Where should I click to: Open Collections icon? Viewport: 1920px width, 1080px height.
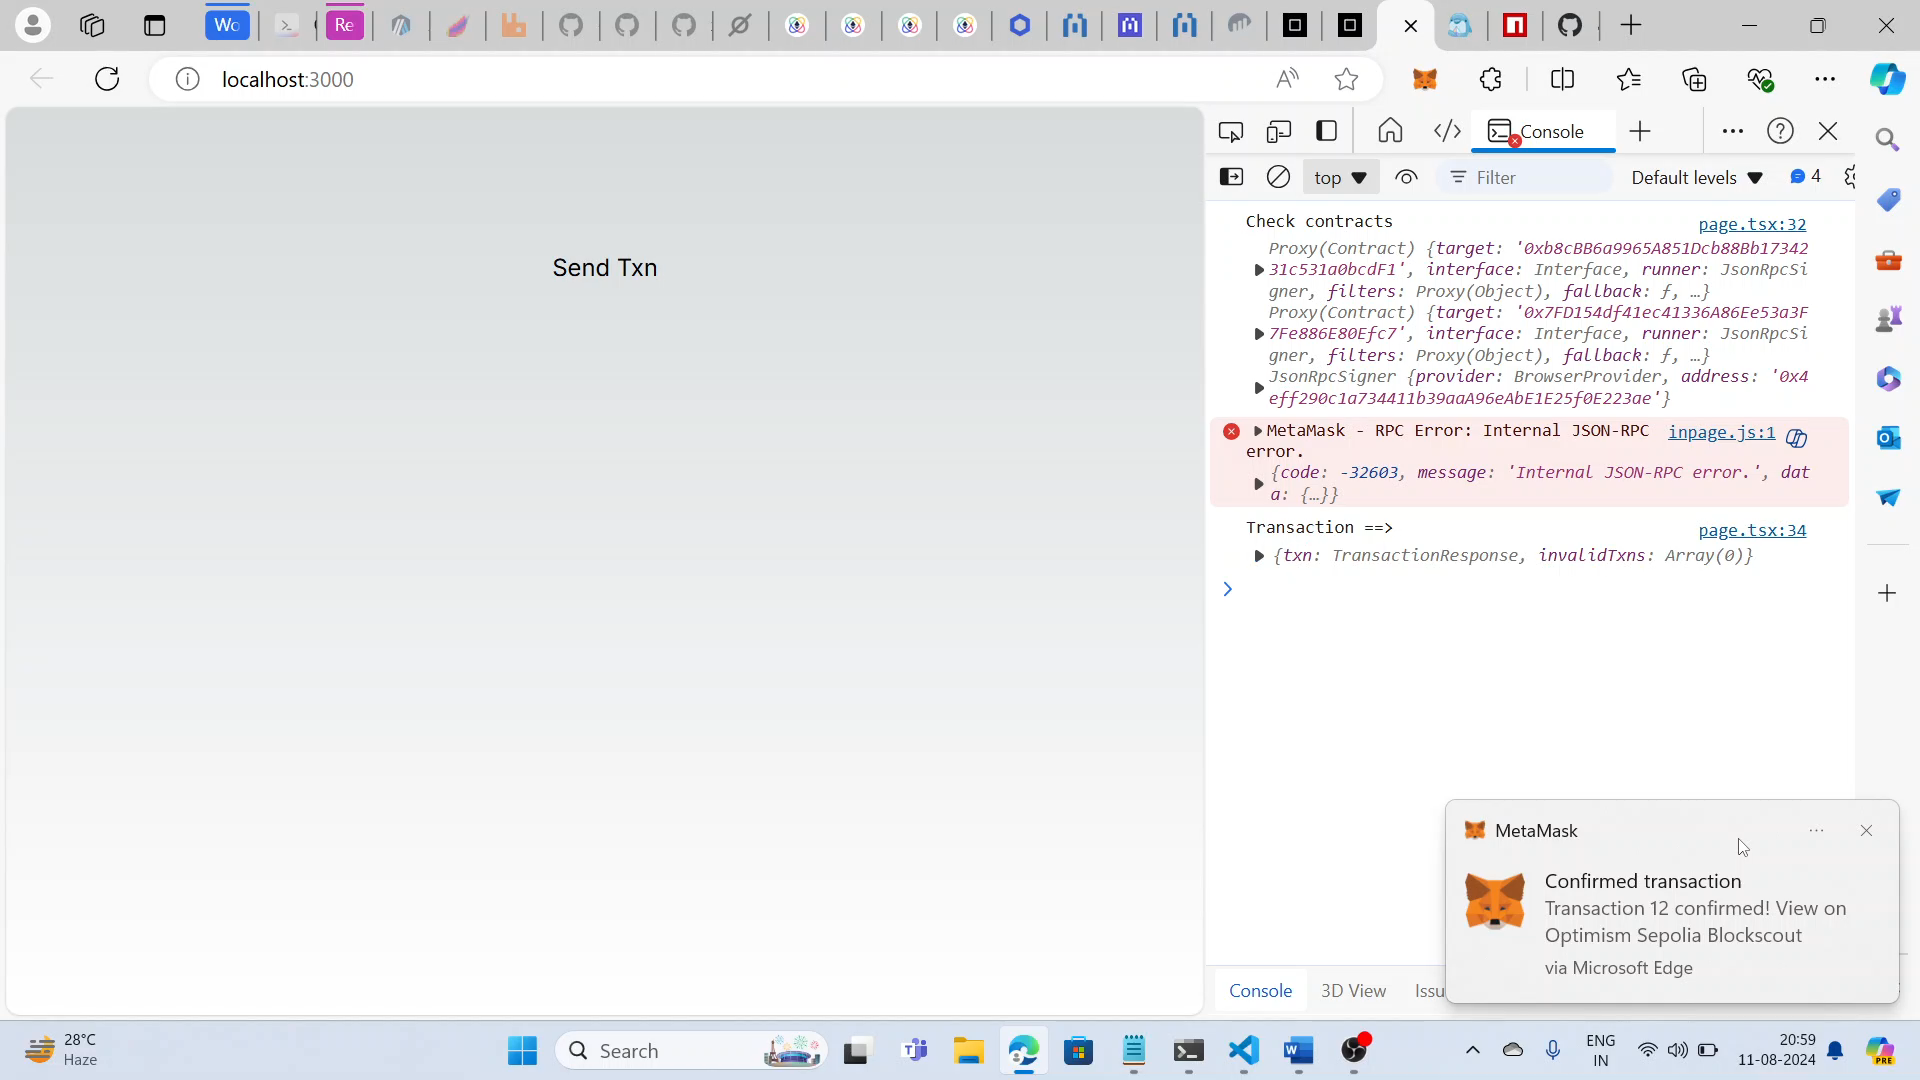1694,79
